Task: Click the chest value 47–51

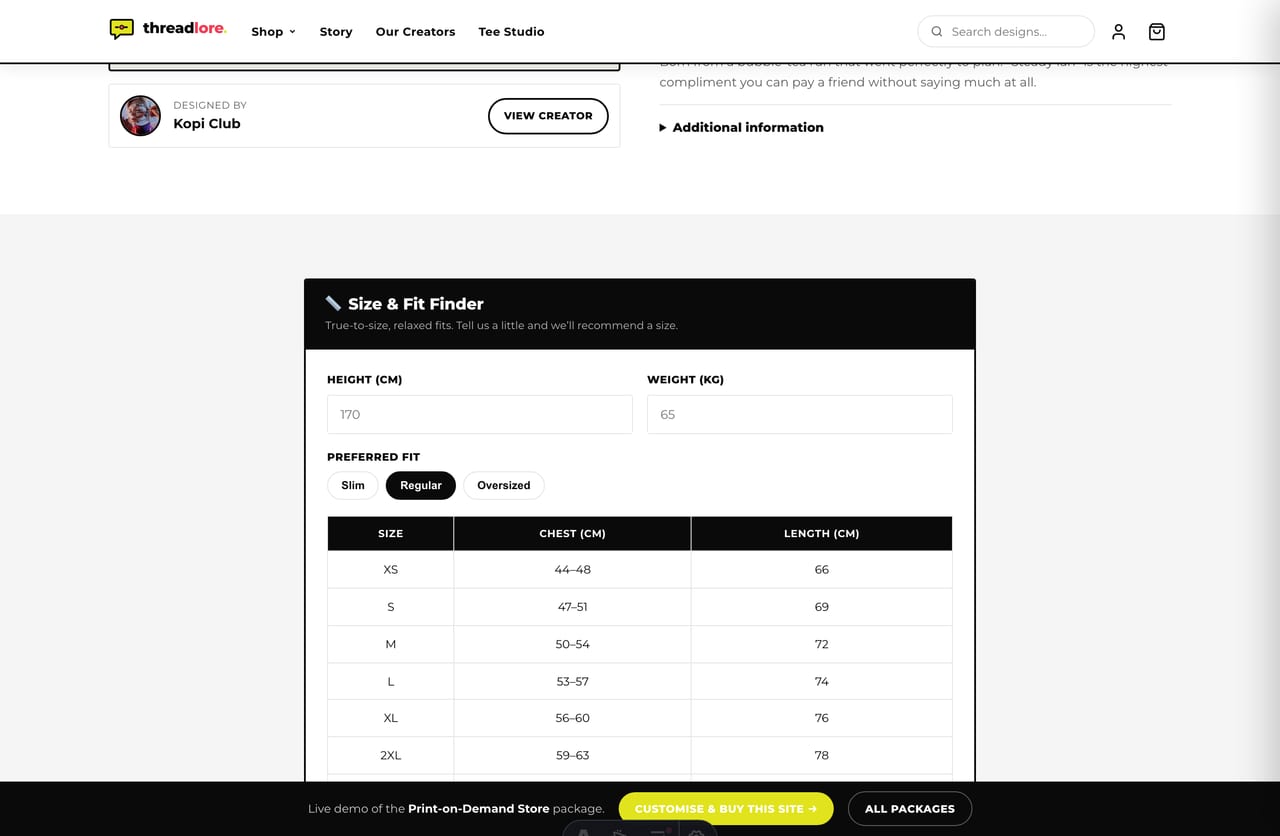Action: (x=573, y=607)
